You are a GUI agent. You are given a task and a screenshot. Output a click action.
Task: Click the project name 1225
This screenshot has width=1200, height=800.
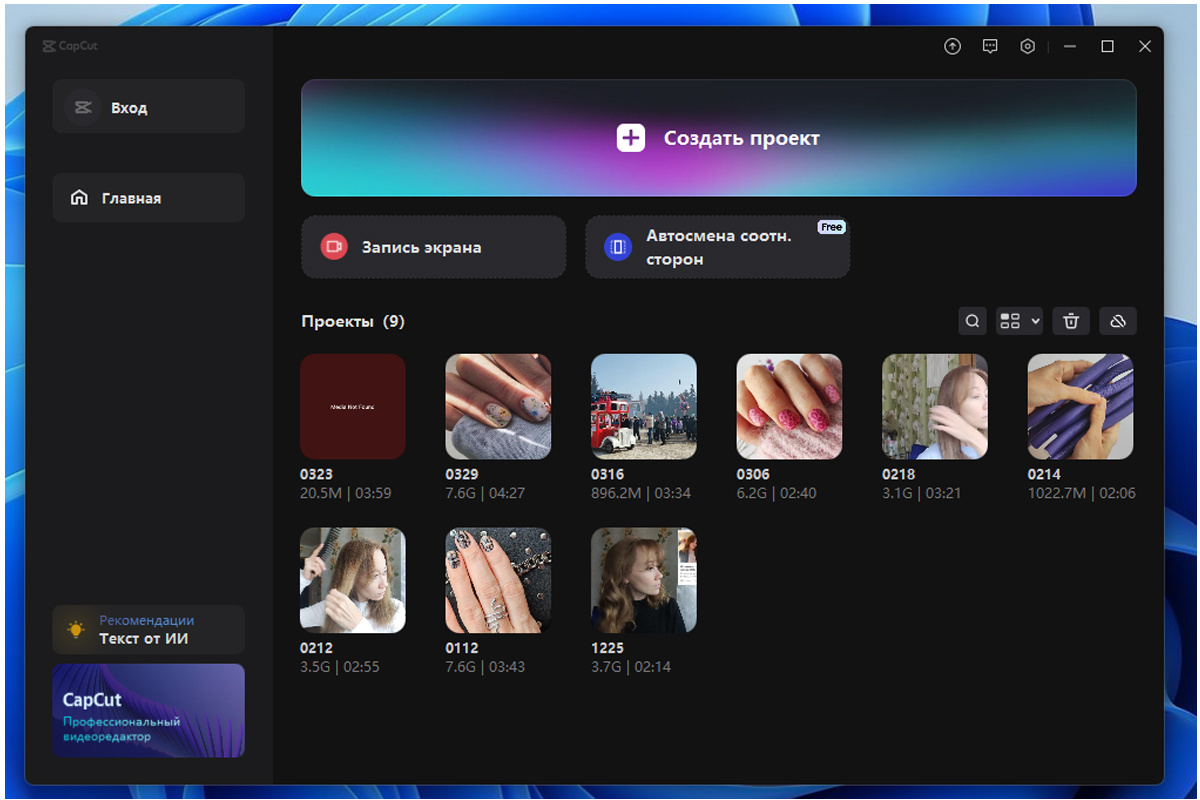click(x=607, y=648)
